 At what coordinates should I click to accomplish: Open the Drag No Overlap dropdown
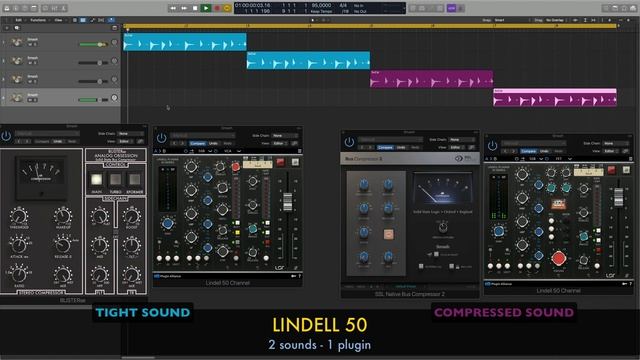coord(555,20)
